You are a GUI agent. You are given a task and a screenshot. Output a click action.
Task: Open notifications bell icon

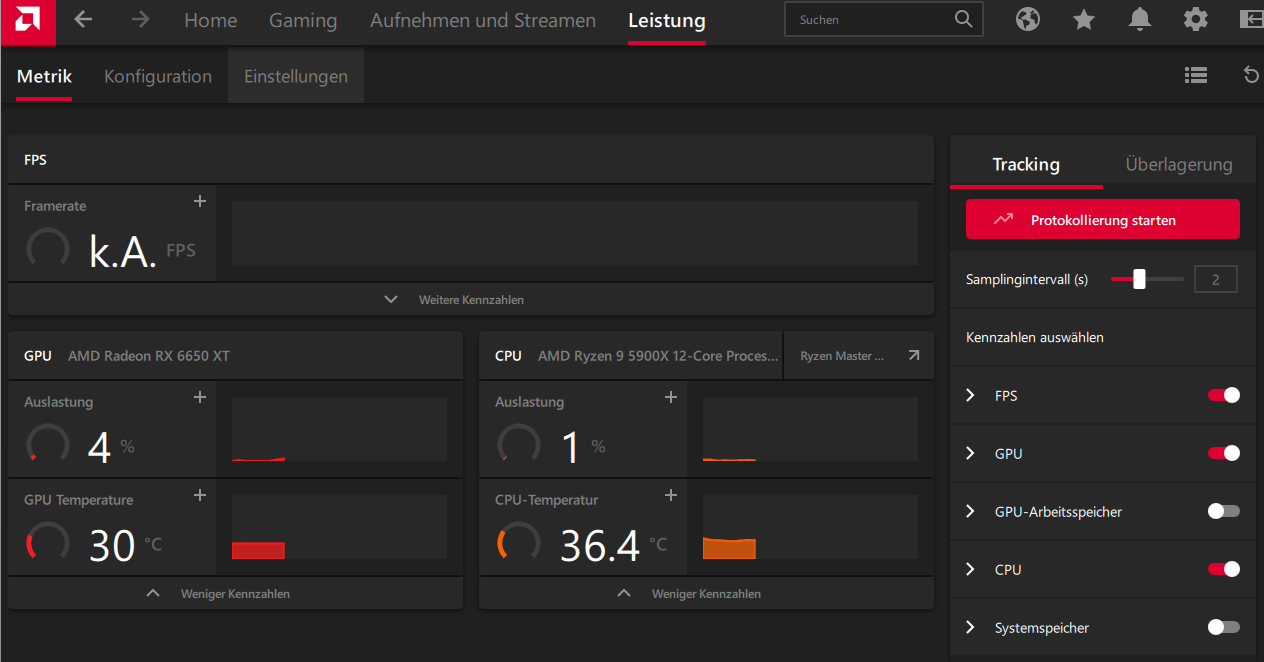point(1140,19)
